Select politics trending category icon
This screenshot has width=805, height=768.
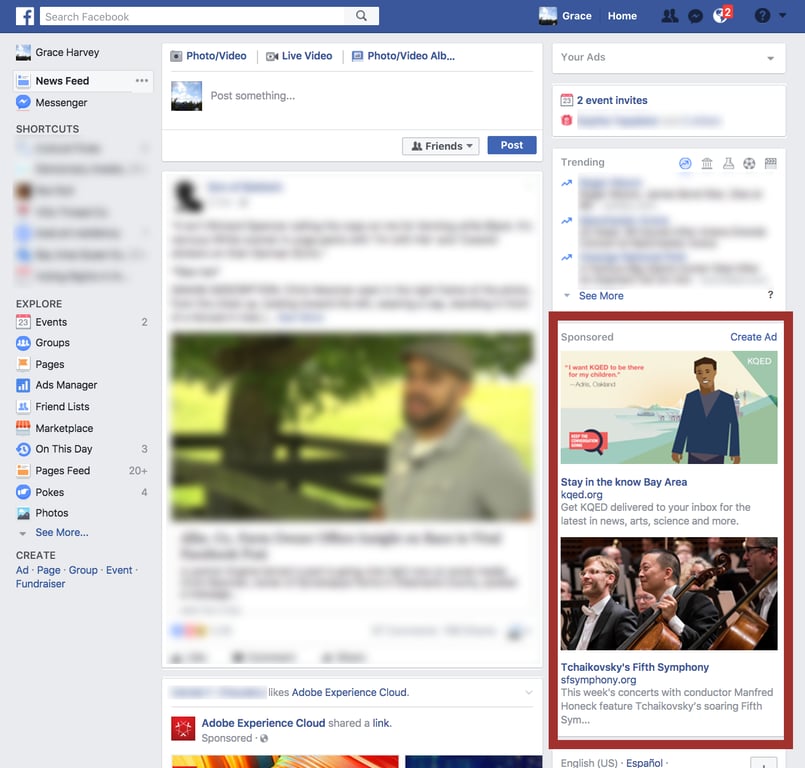pyautogui.click(x=707, y=163)
